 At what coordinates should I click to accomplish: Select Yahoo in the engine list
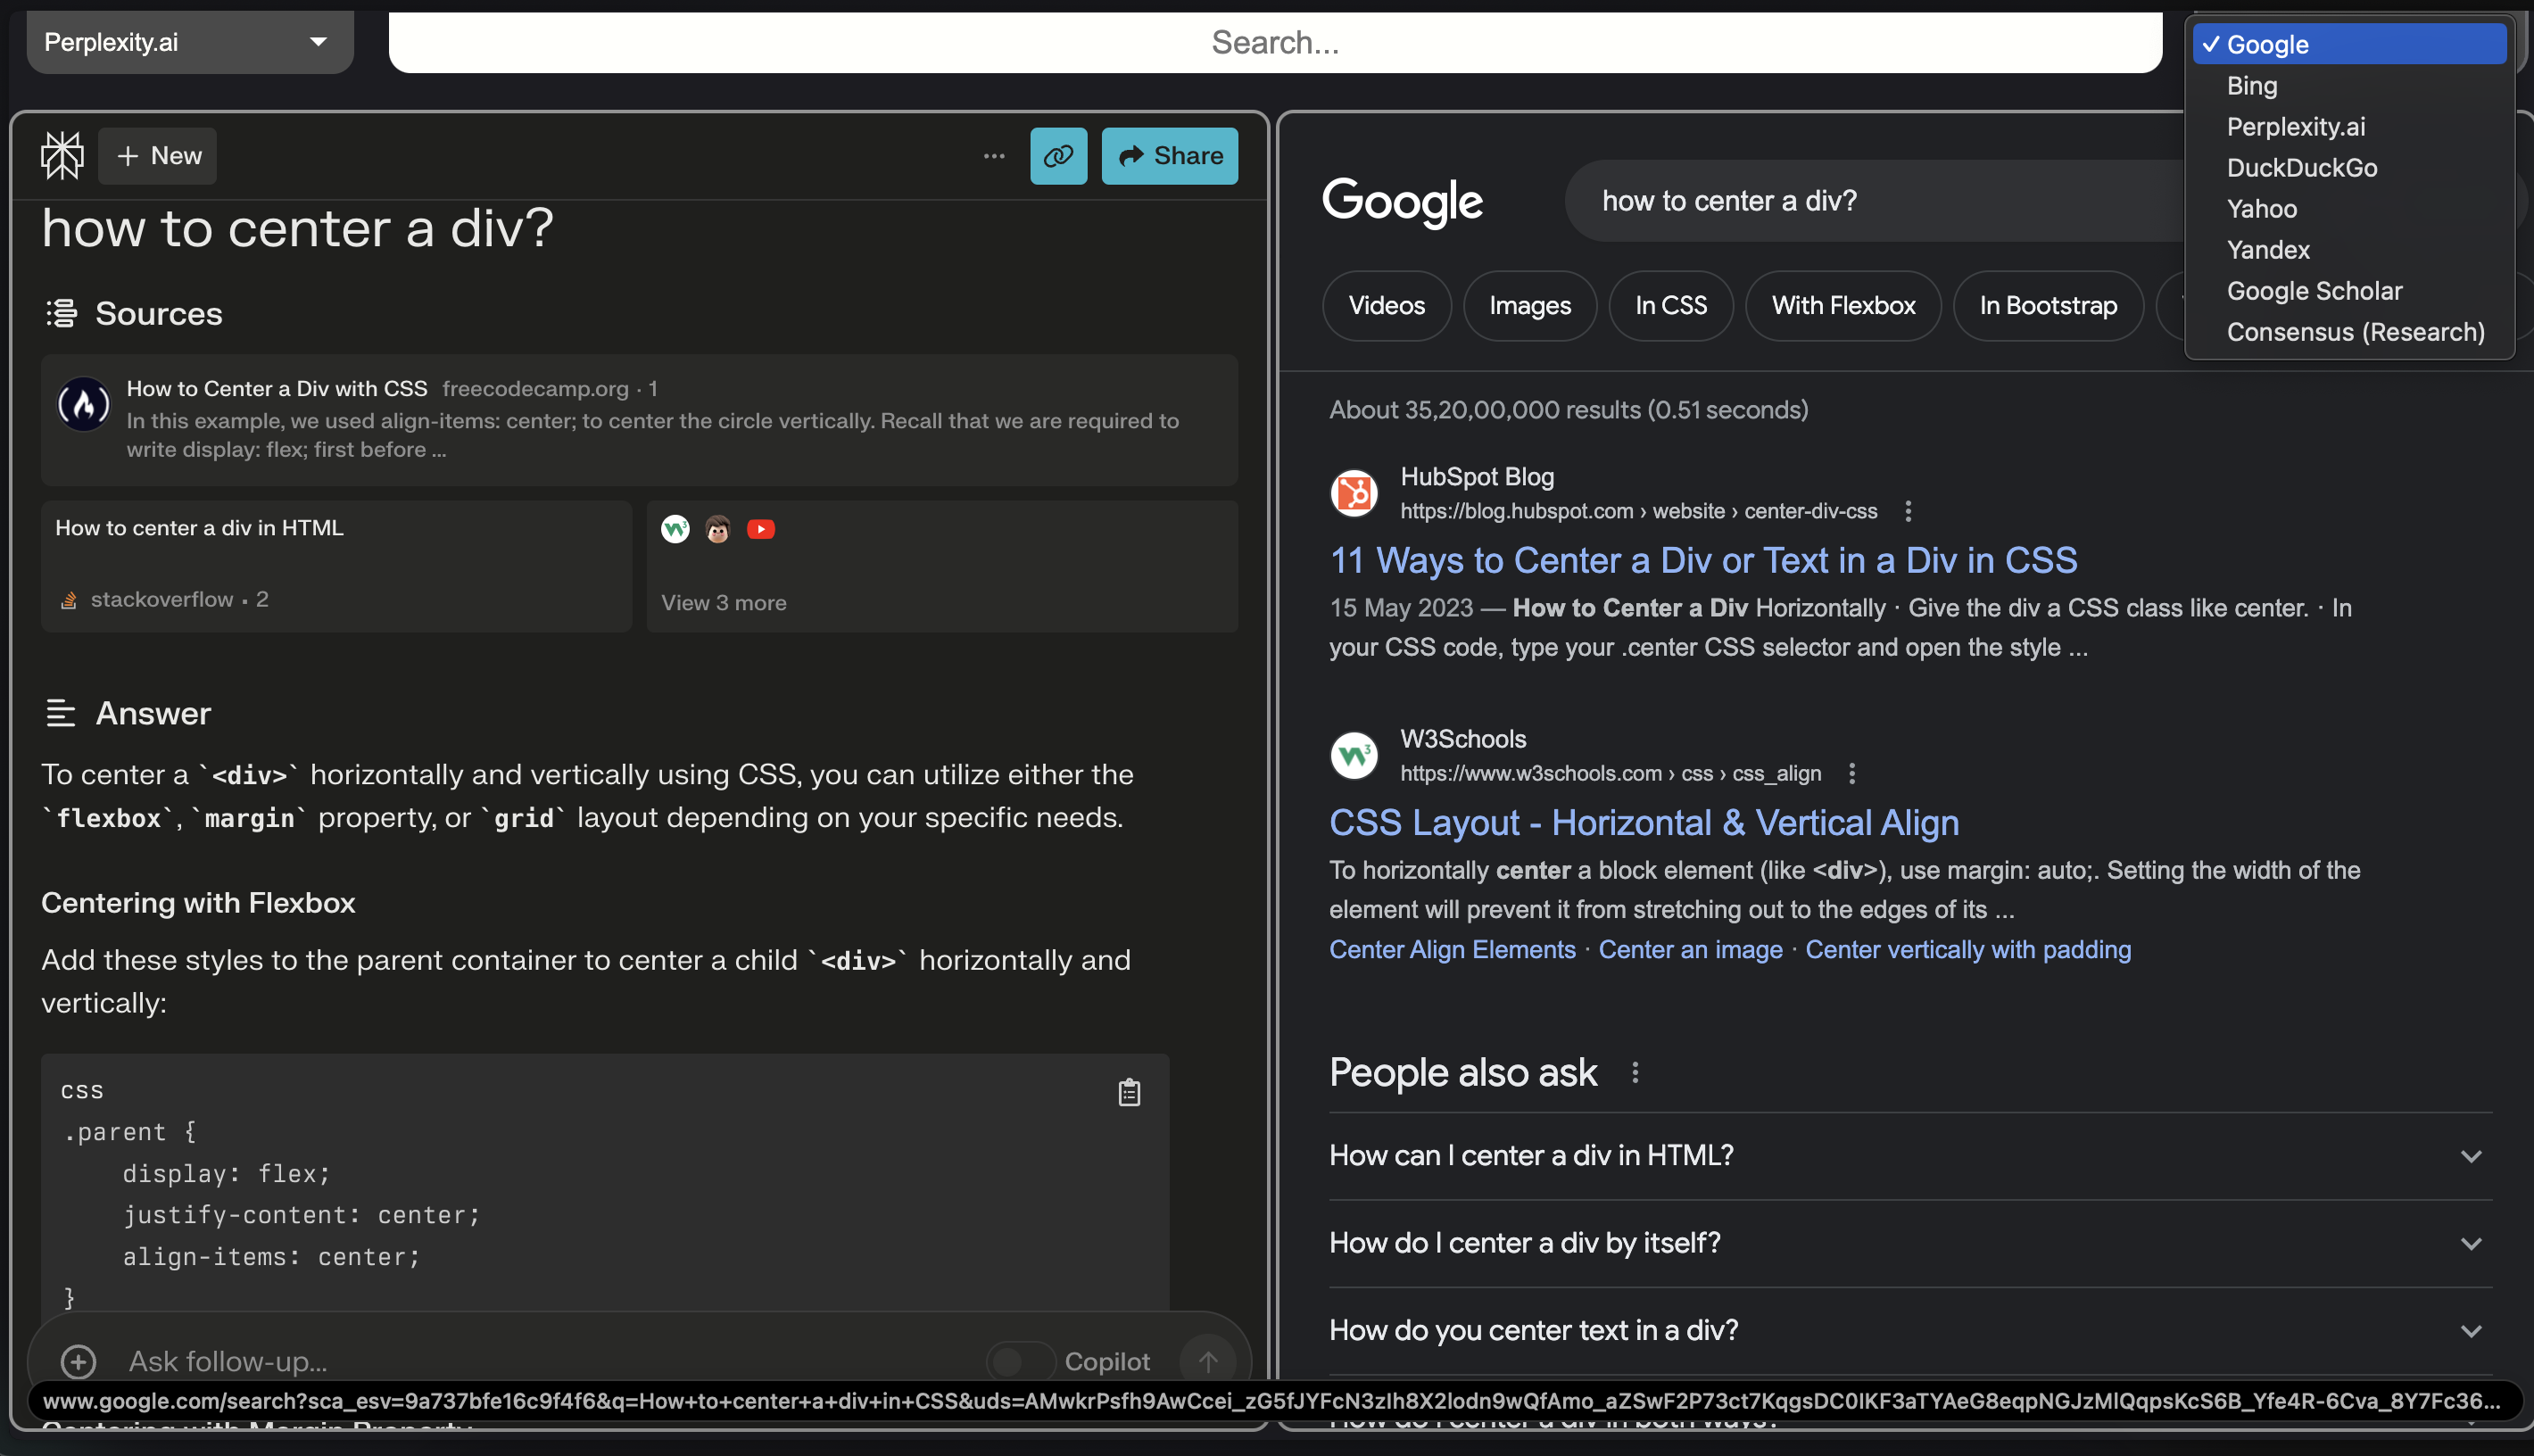pyautogui.click(x=2349, y=209)
